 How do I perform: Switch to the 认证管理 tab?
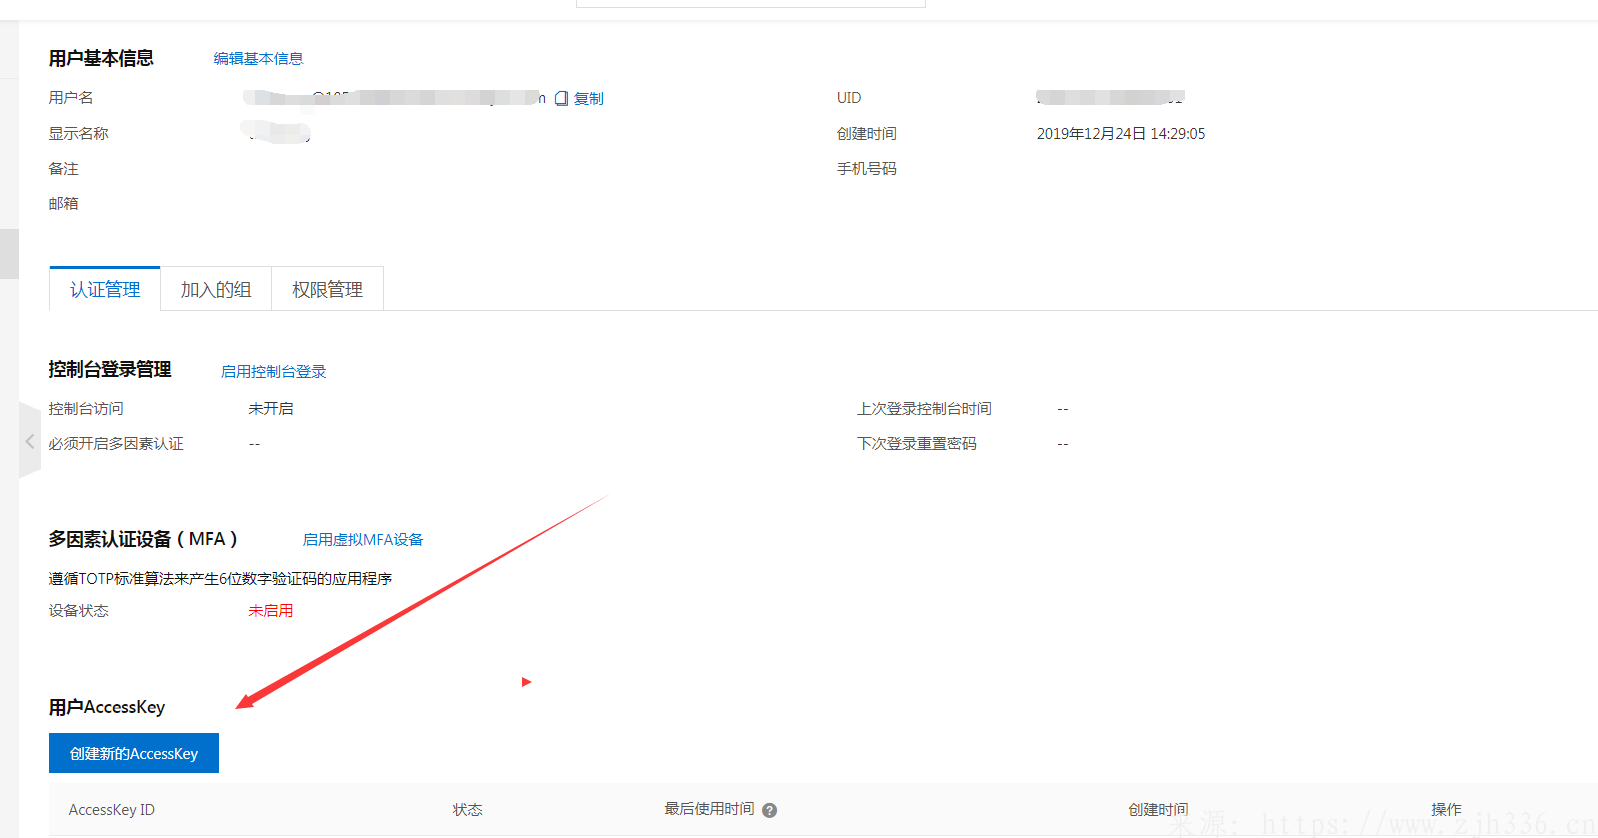pos(105,290)
